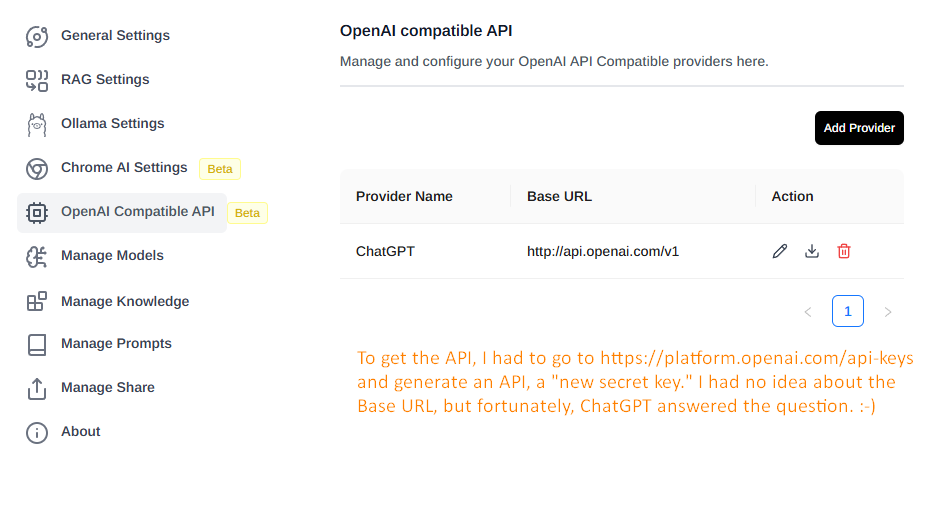
Task: Go to the next page arrow
Action: click(888, 312)
